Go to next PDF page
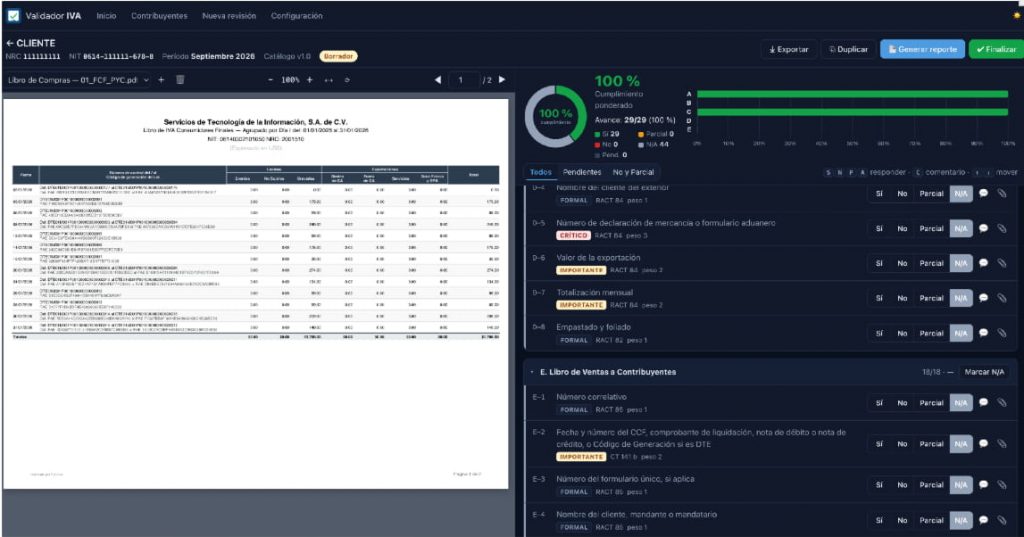1024x537 pixels. click(502, 80)
